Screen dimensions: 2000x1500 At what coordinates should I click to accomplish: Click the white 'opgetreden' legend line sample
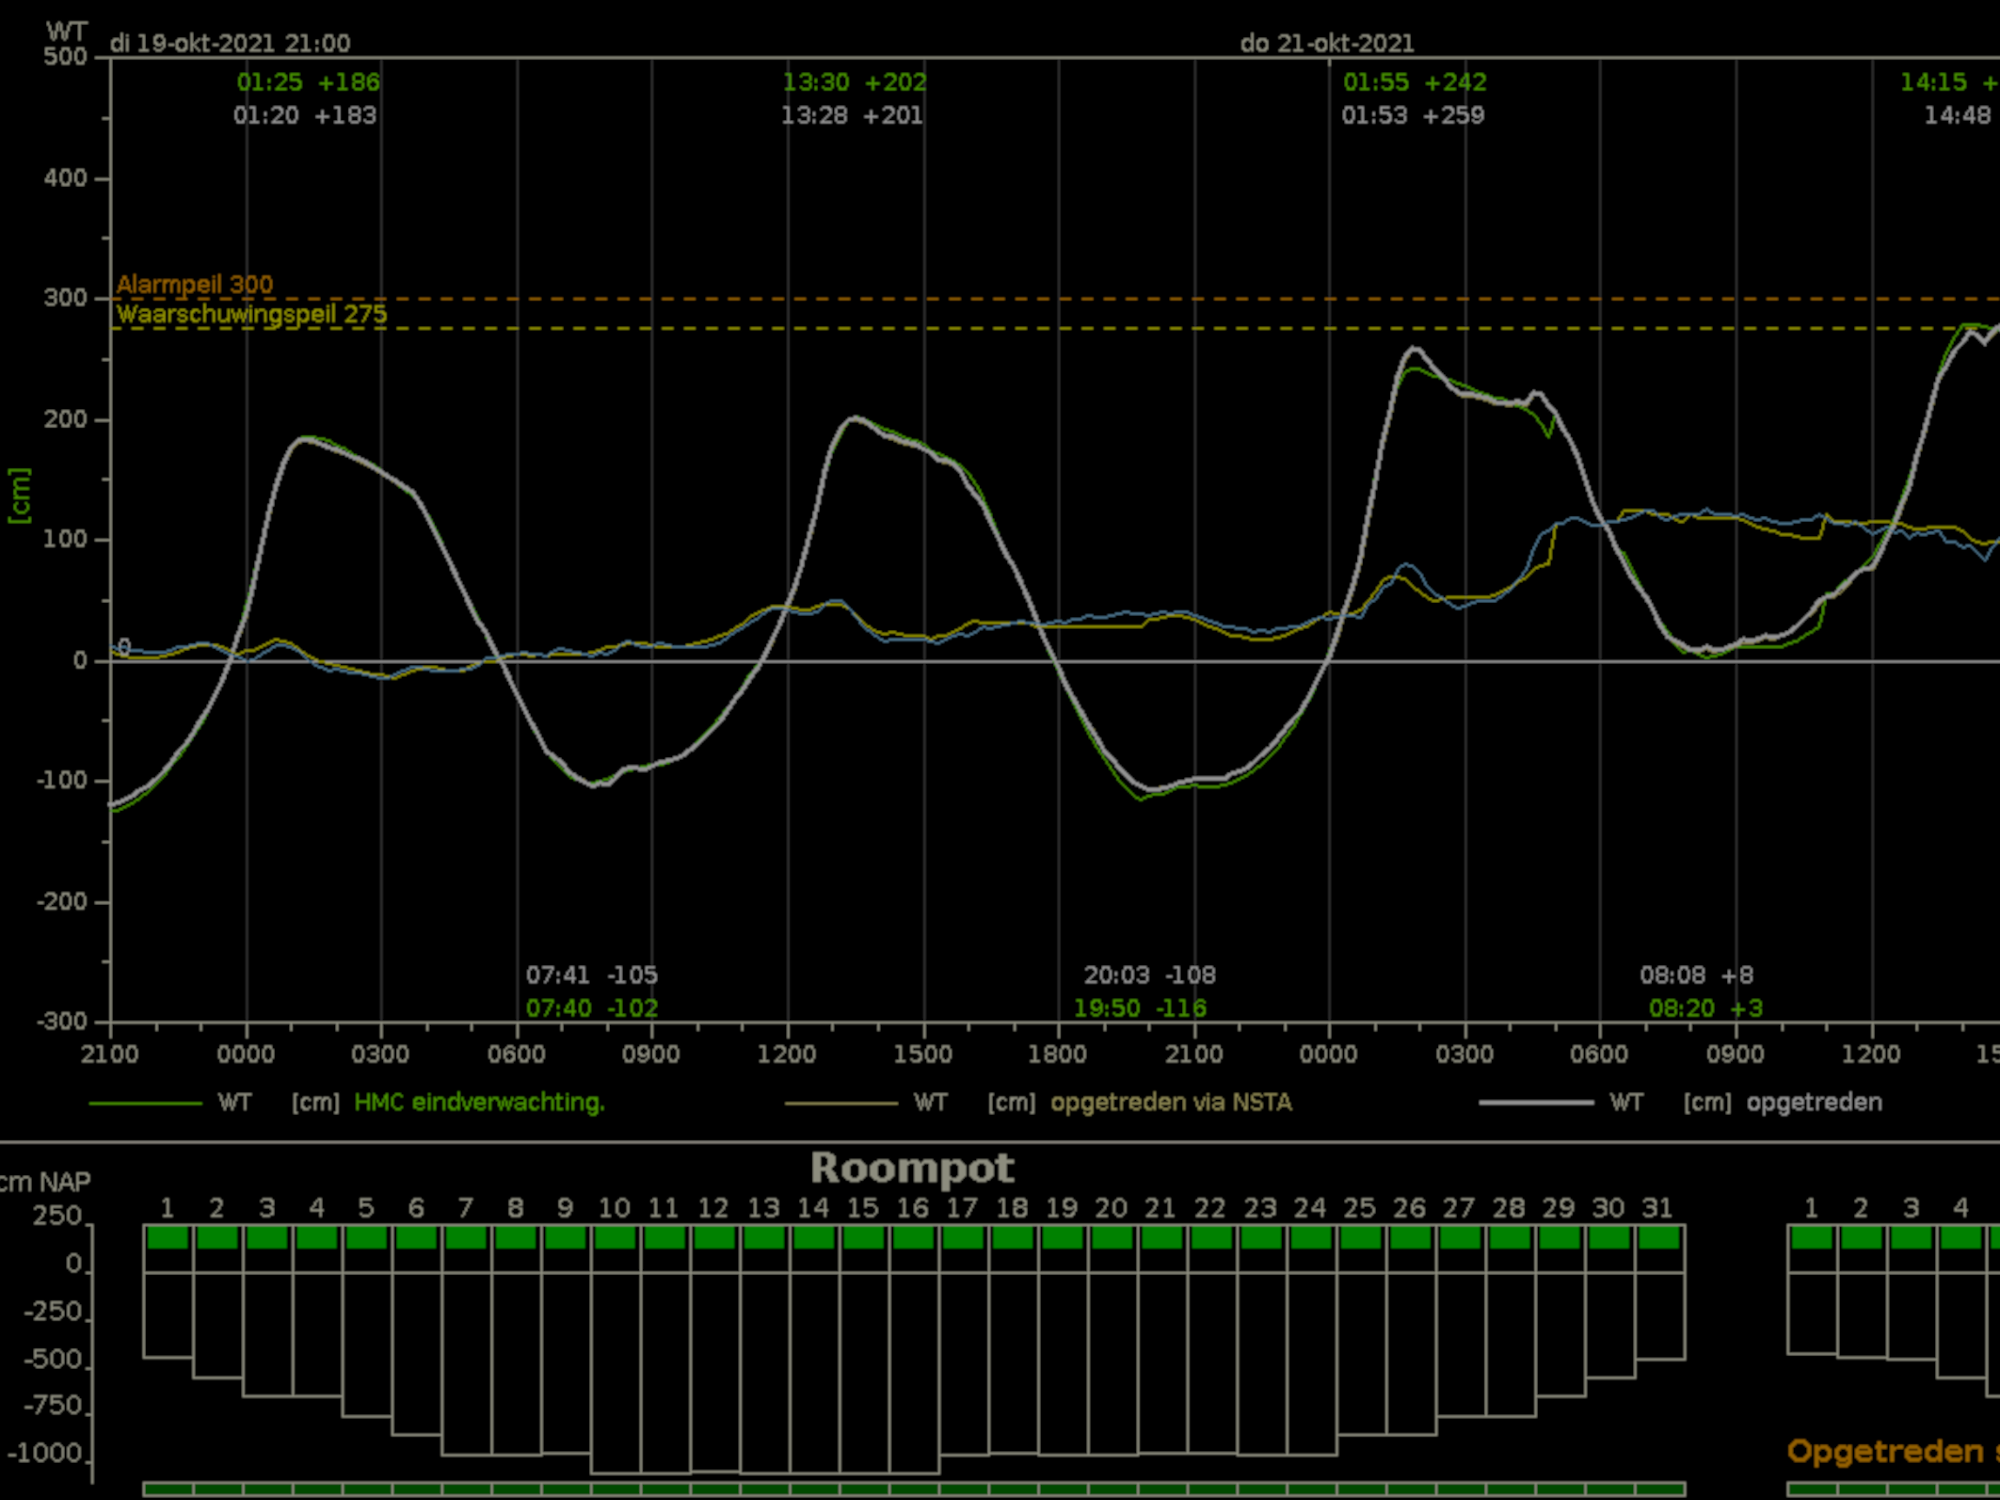click(x=1536, y=1103)
